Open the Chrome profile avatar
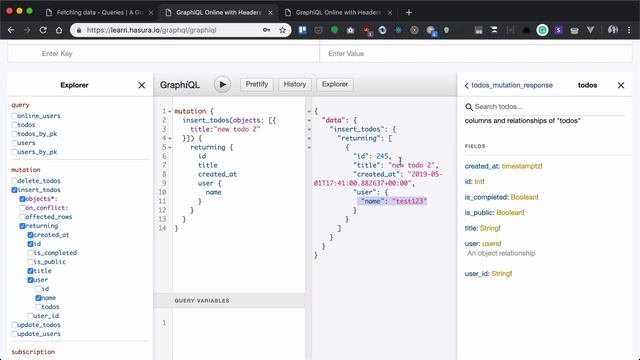Screen dimensions: 640x360 (x=613, y=30)
